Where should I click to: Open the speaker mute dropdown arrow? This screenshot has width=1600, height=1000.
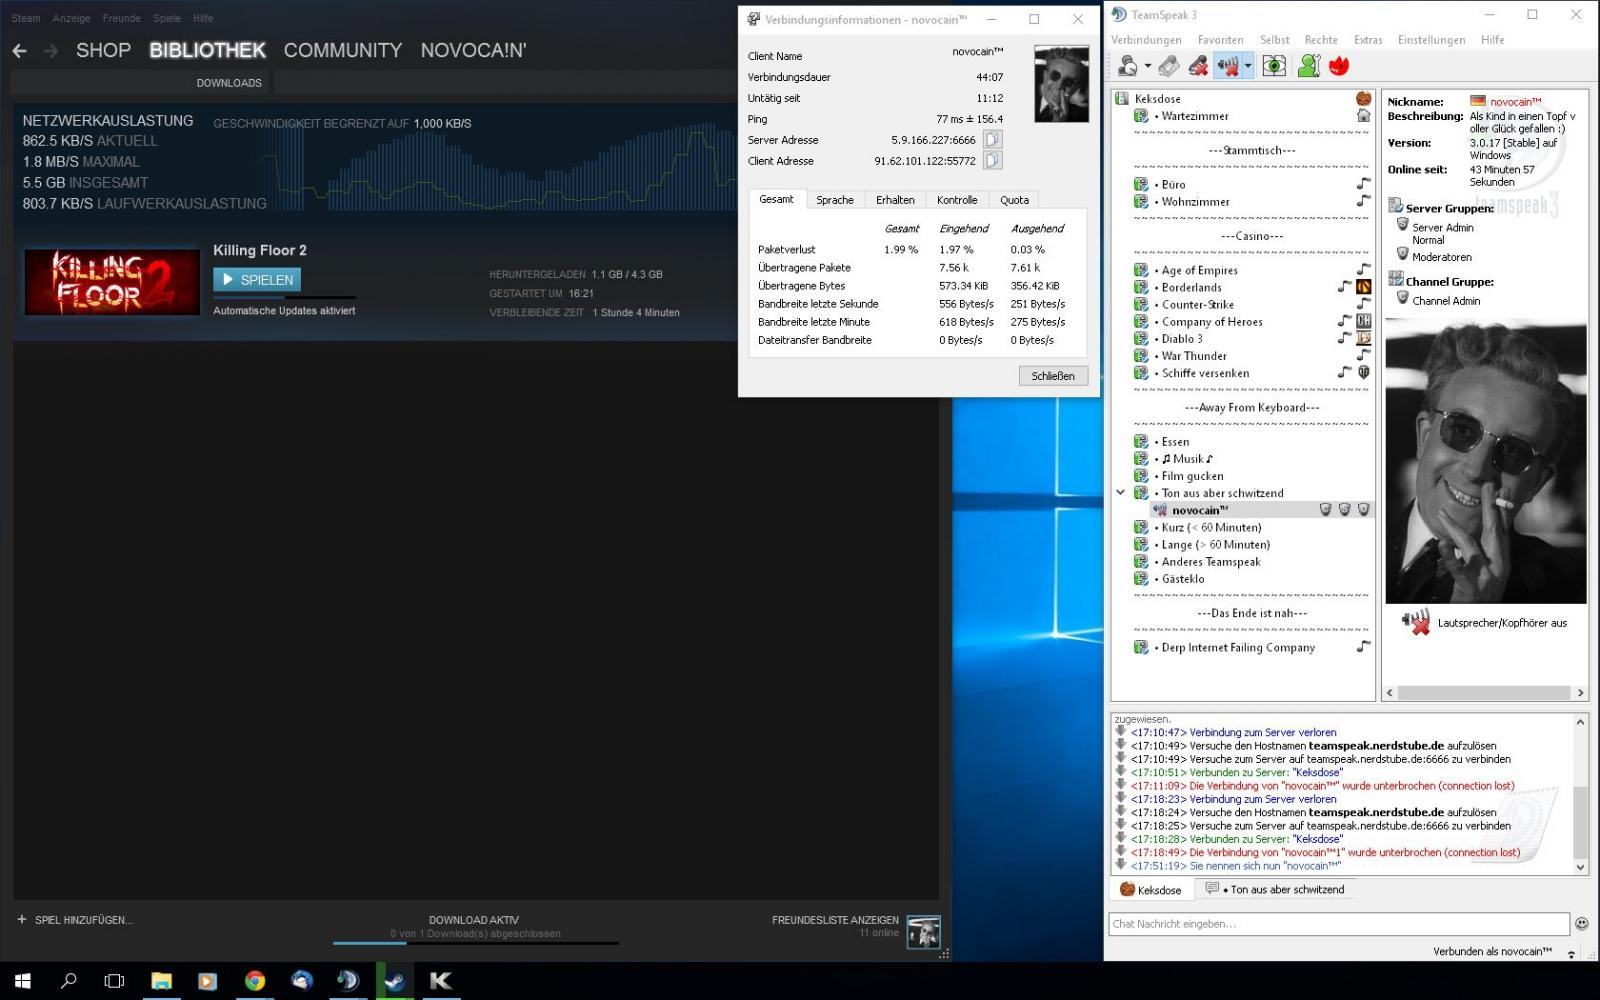[1248, 67]
